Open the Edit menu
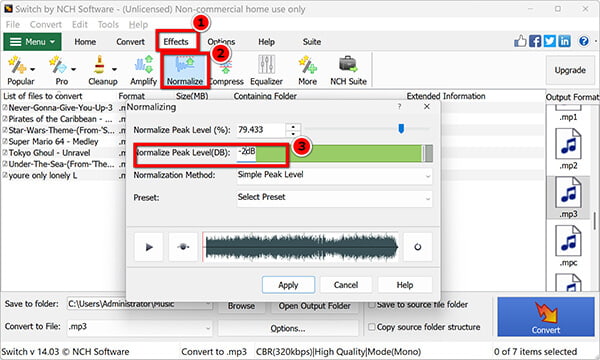The width and height of the screenshot is (600, 360). 80,24
